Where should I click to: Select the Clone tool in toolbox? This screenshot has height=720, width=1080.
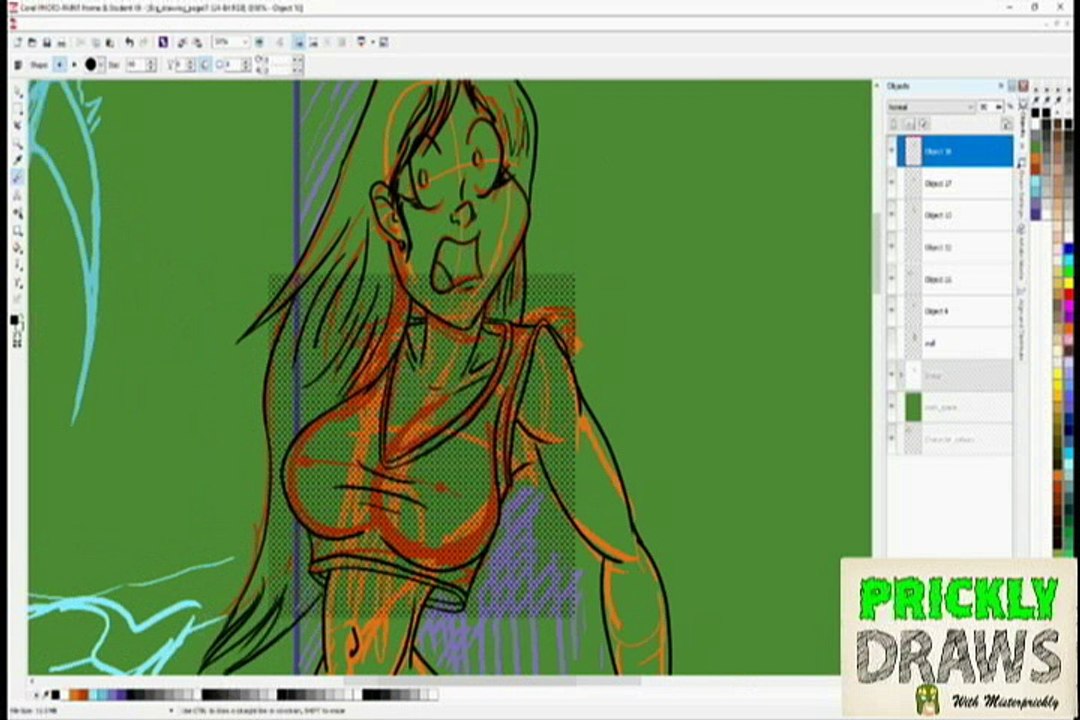[17, 214]
